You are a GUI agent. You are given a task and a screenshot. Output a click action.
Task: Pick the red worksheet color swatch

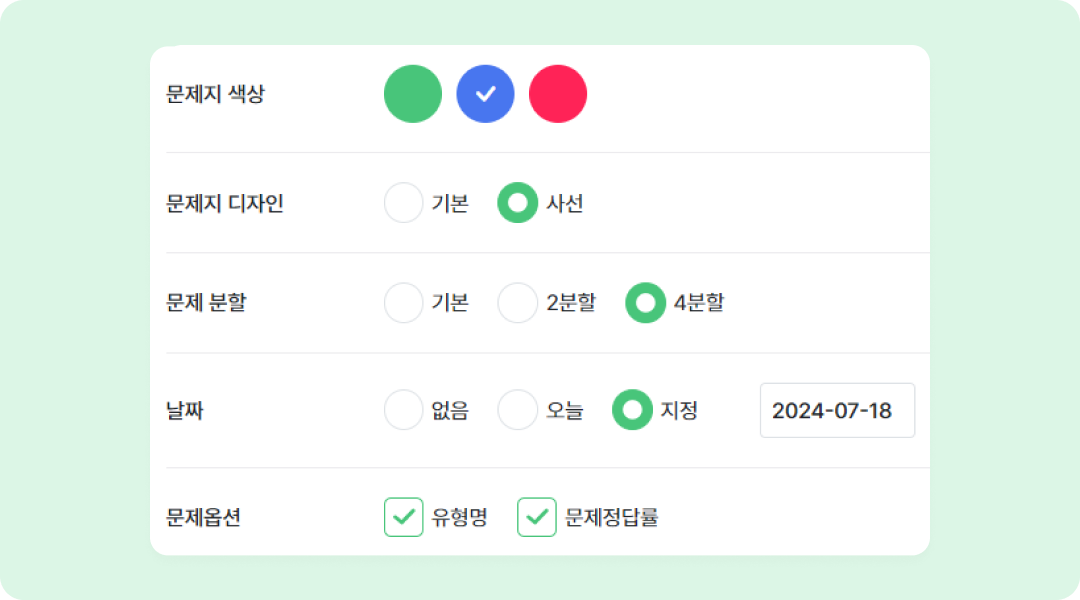[x=558, y=94]
